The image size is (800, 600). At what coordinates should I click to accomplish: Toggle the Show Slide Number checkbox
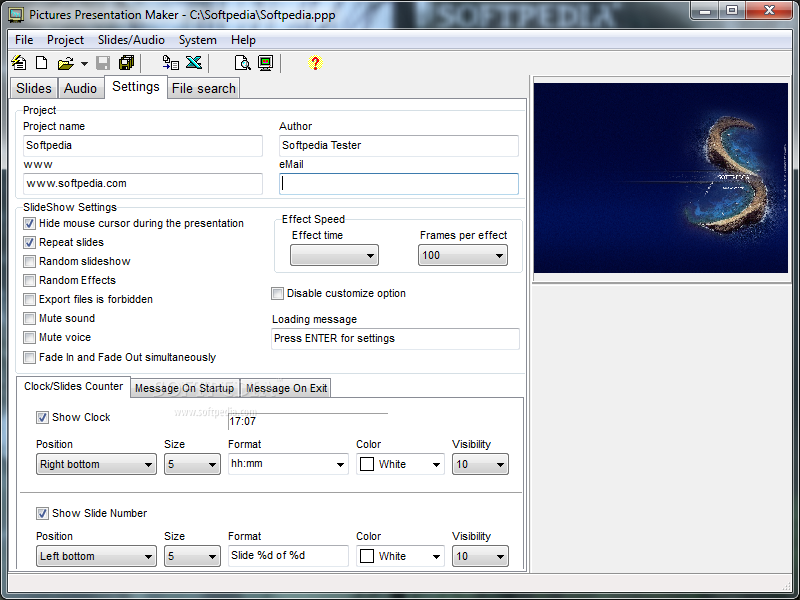click(x=42, y=513)
